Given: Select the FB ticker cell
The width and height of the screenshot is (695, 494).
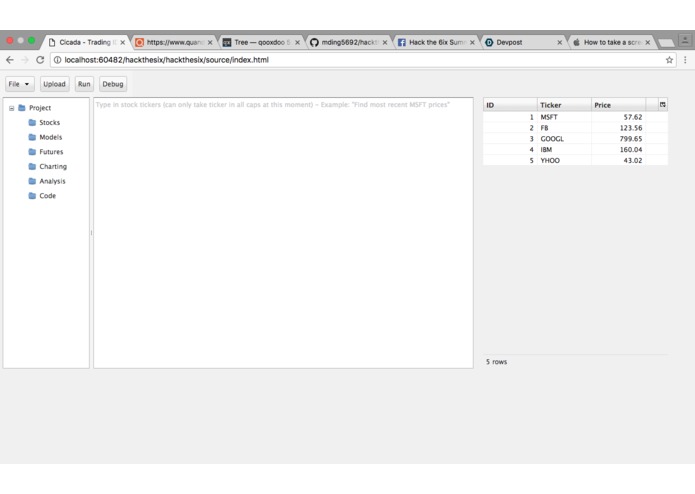Looking at the screenshot, I should pos(564,128).
